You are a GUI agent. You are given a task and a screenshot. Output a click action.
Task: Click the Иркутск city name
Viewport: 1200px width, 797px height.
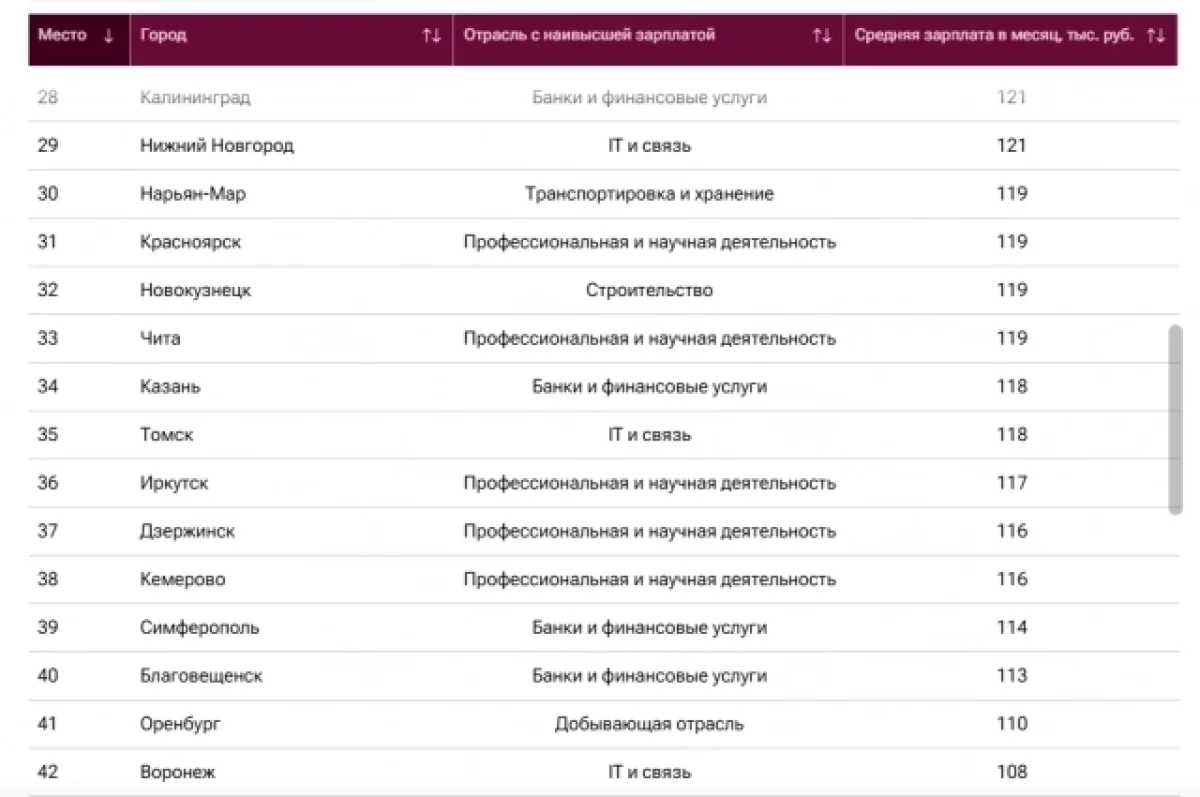[174, 483]
